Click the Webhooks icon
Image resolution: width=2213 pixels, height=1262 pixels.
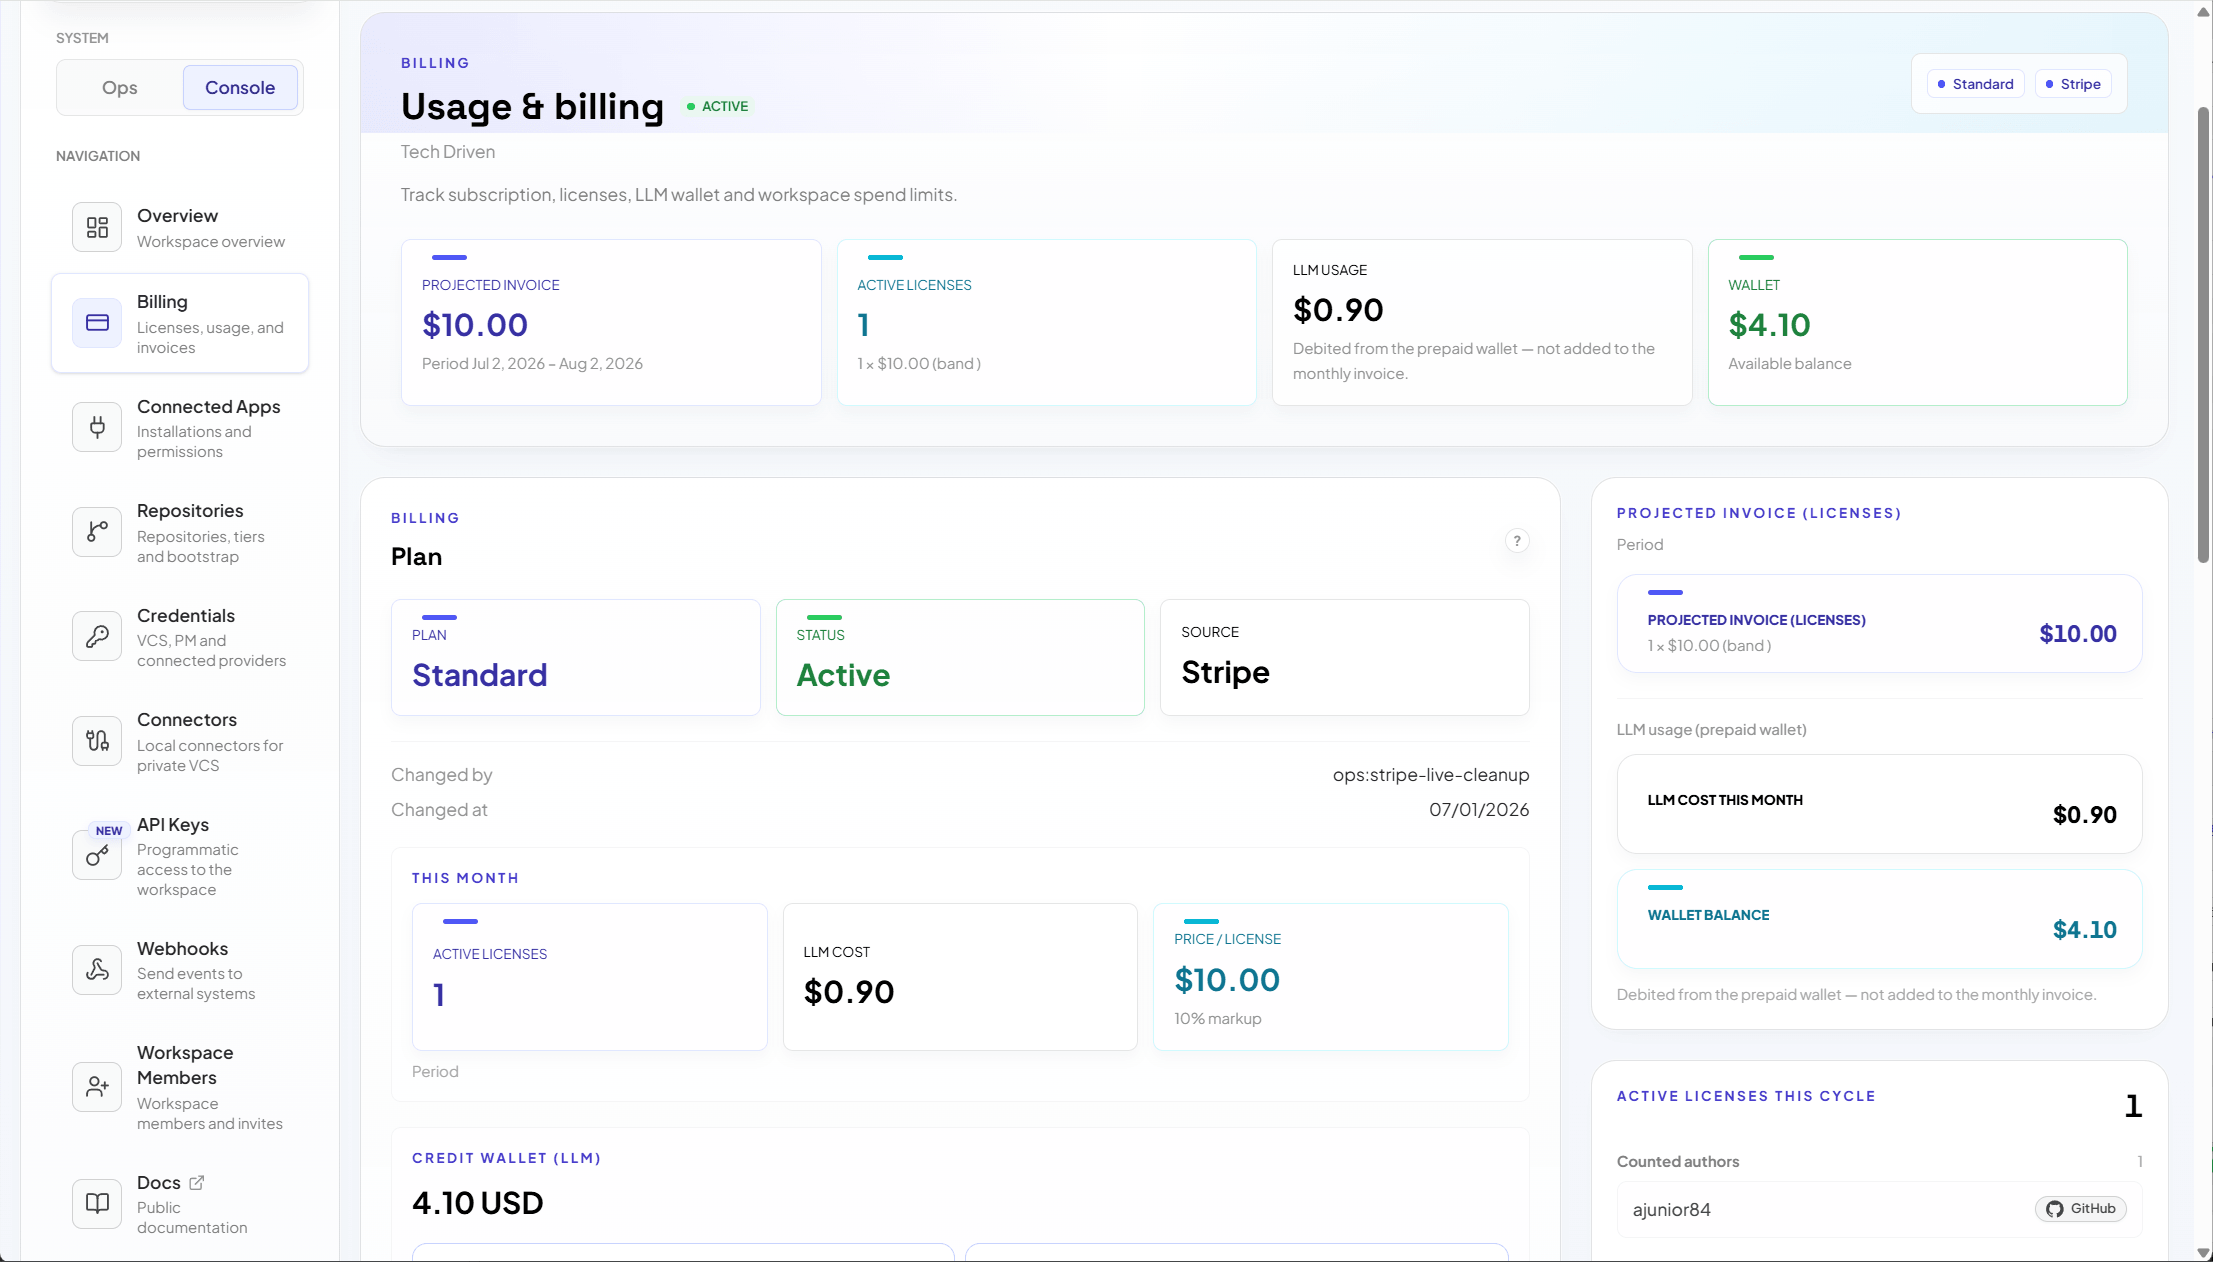97,970
